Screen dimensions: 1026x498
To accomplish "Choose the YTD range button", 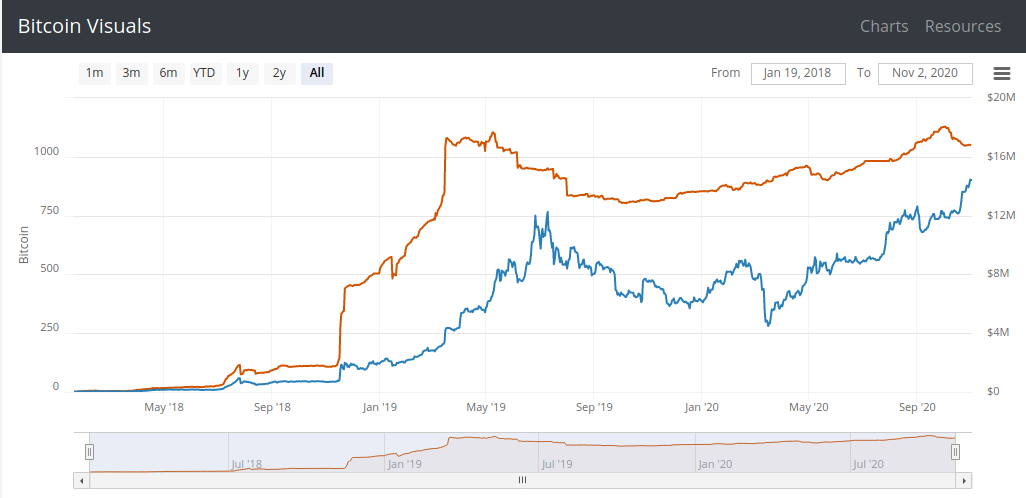I will [204, 73].
